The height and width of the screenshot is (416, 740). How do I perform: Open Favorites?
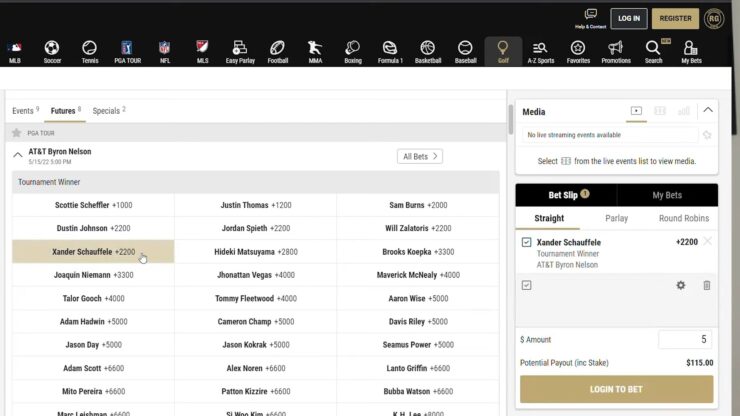(578, 52)
